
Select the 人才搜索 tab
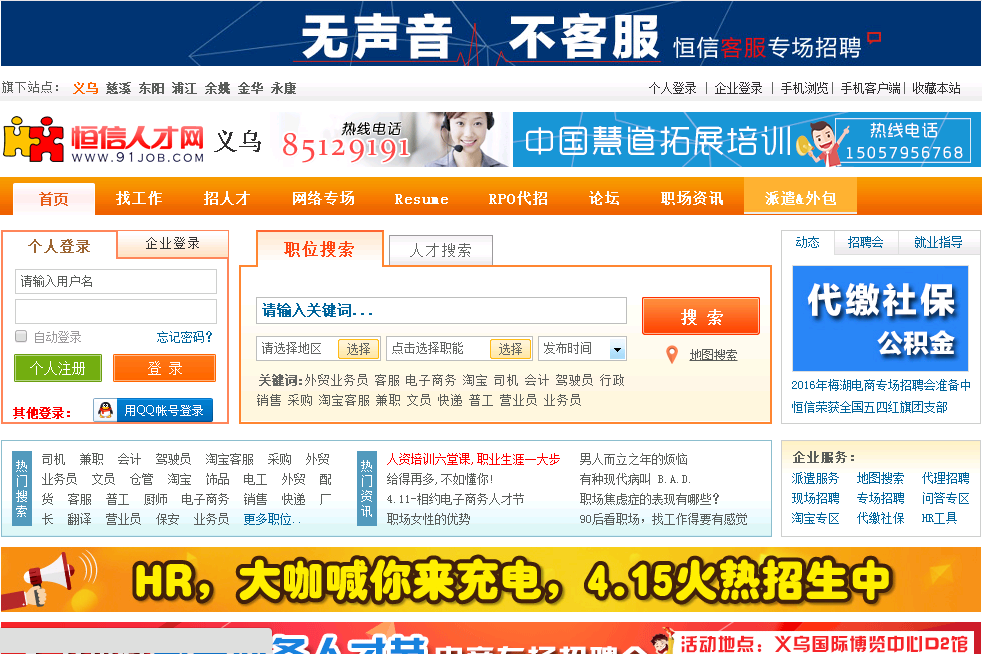[x=441, y=251]
